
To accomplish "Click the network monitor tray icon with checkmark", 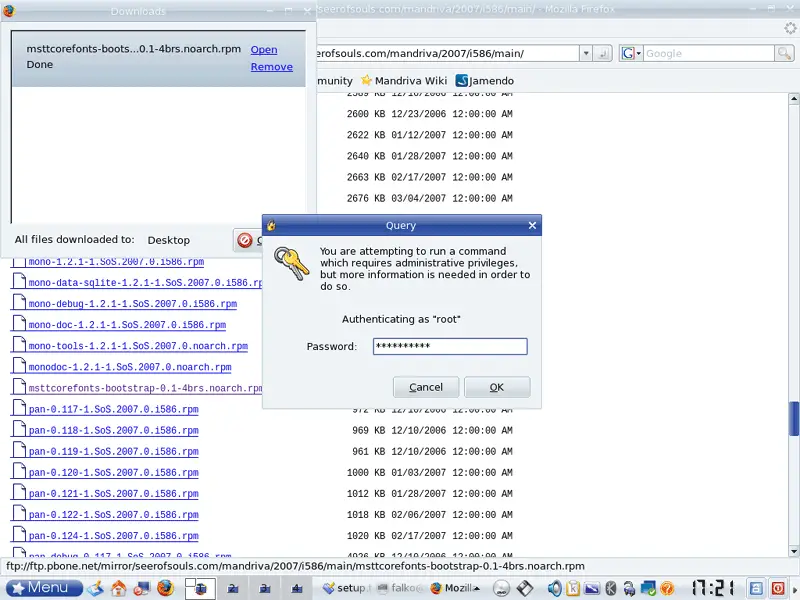I will [x=648, y=588].
